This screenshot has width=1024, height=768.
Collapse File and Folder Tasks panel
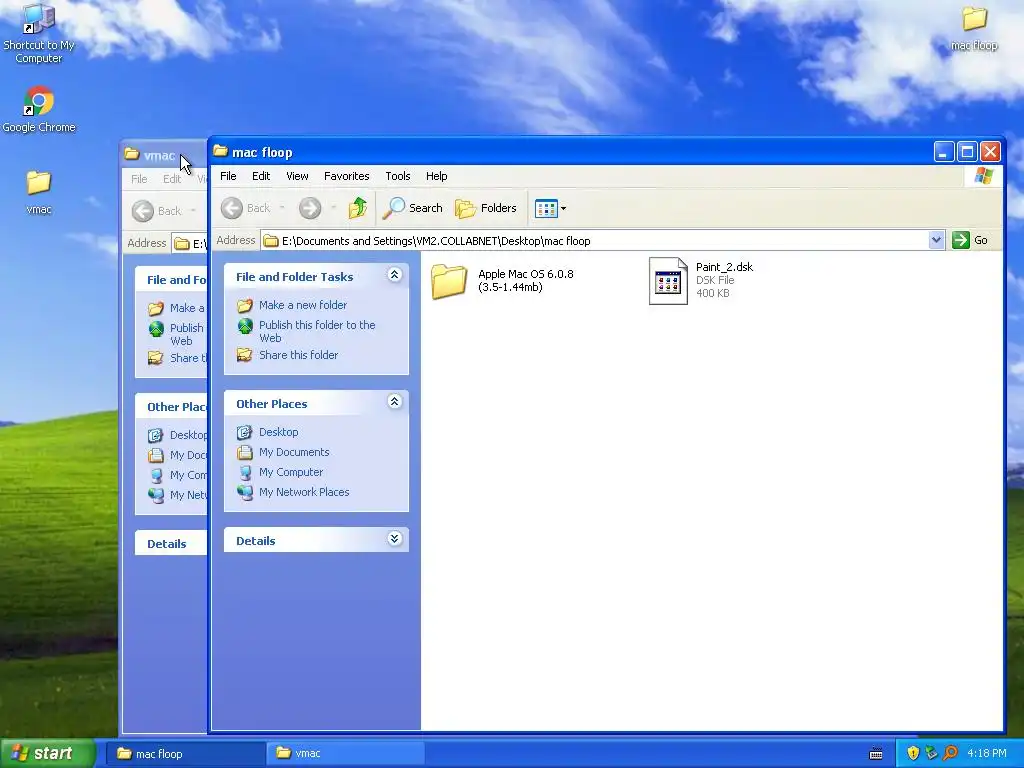click(394, 275)
